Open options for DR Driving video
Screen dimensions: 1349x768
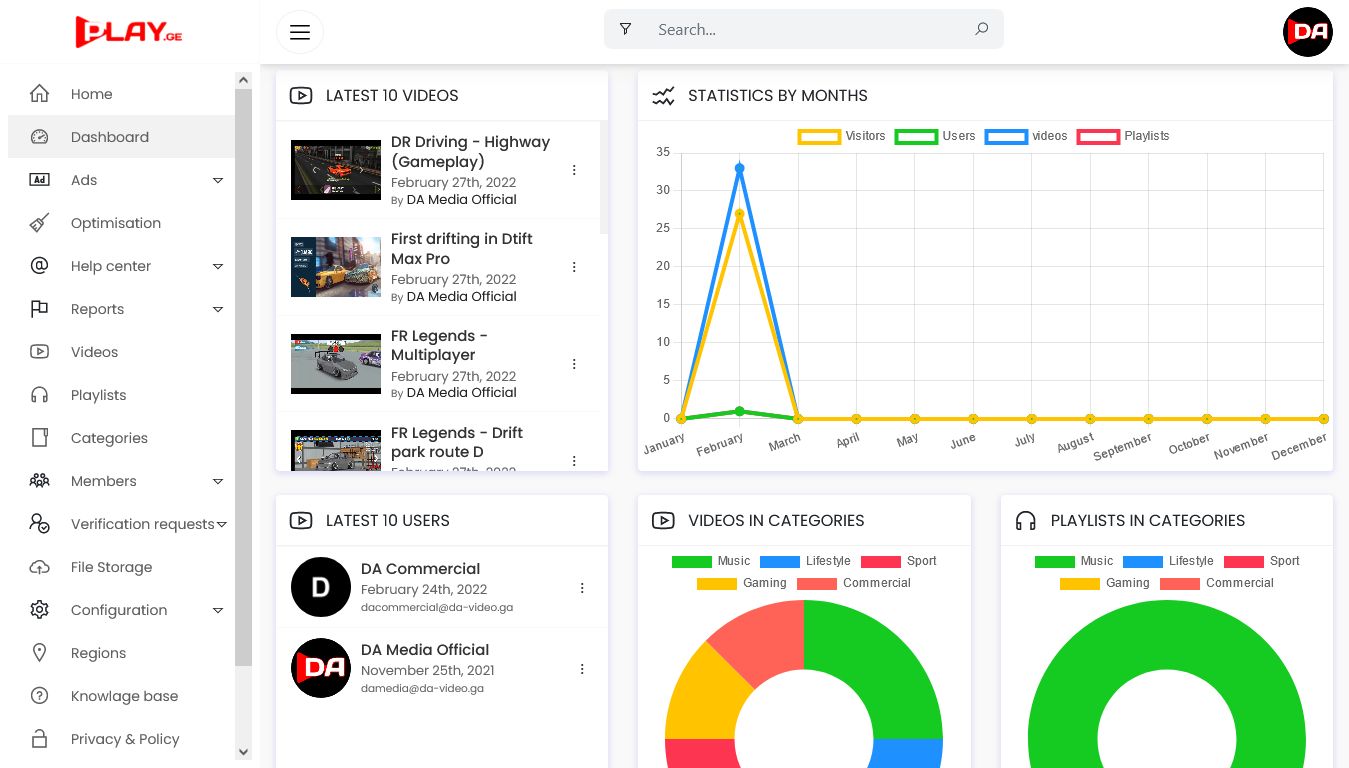[574, 170]
